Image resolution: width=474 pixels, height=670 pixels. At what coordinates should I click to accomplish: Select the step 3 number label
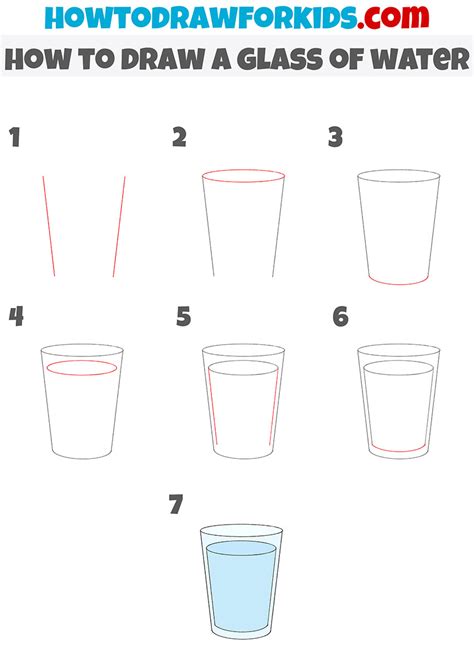[x=336, y=137]
